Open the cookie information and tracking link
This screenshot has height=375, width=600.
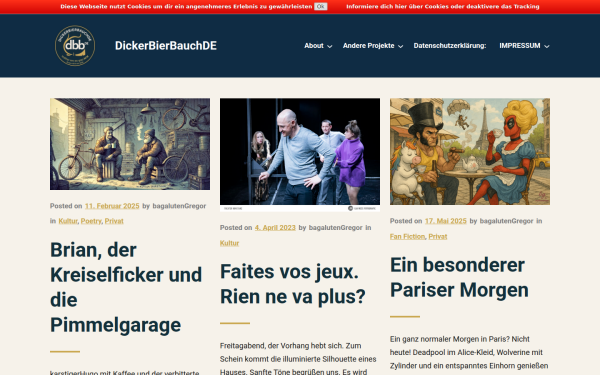[443, 7]
